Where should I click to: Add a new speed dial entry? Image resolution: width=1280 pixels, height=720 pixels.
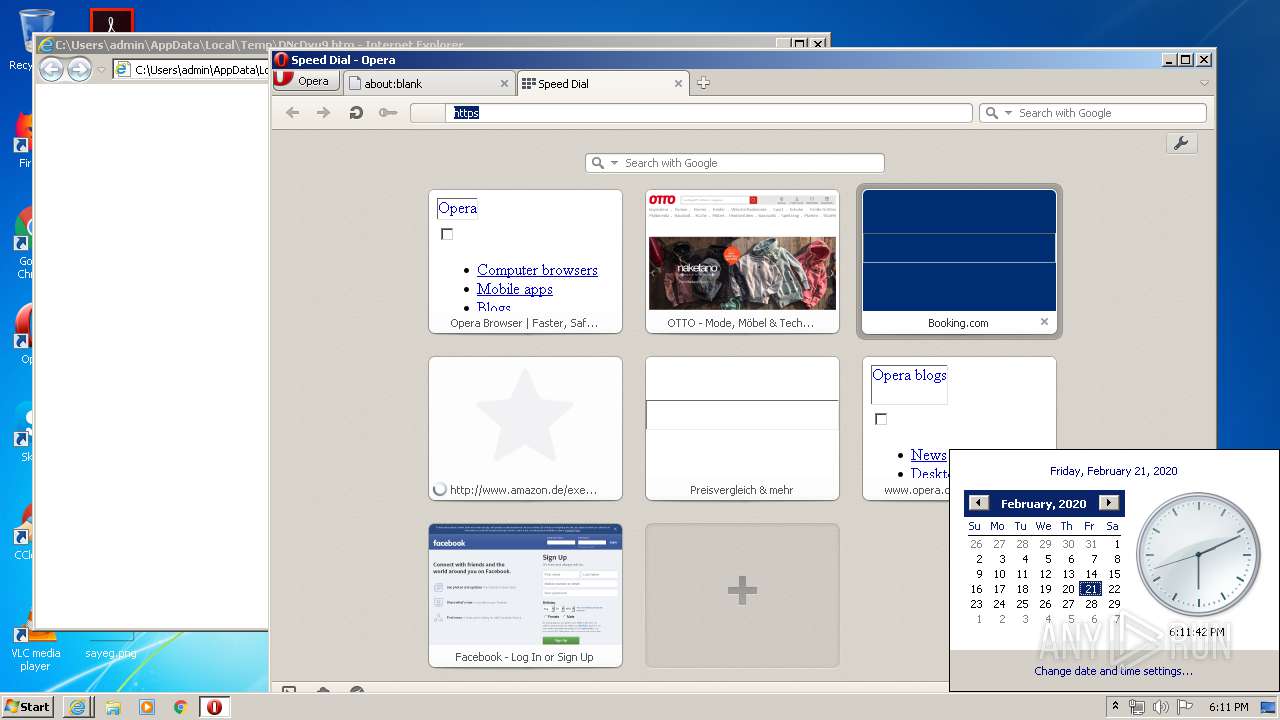[x=742, y=595]
